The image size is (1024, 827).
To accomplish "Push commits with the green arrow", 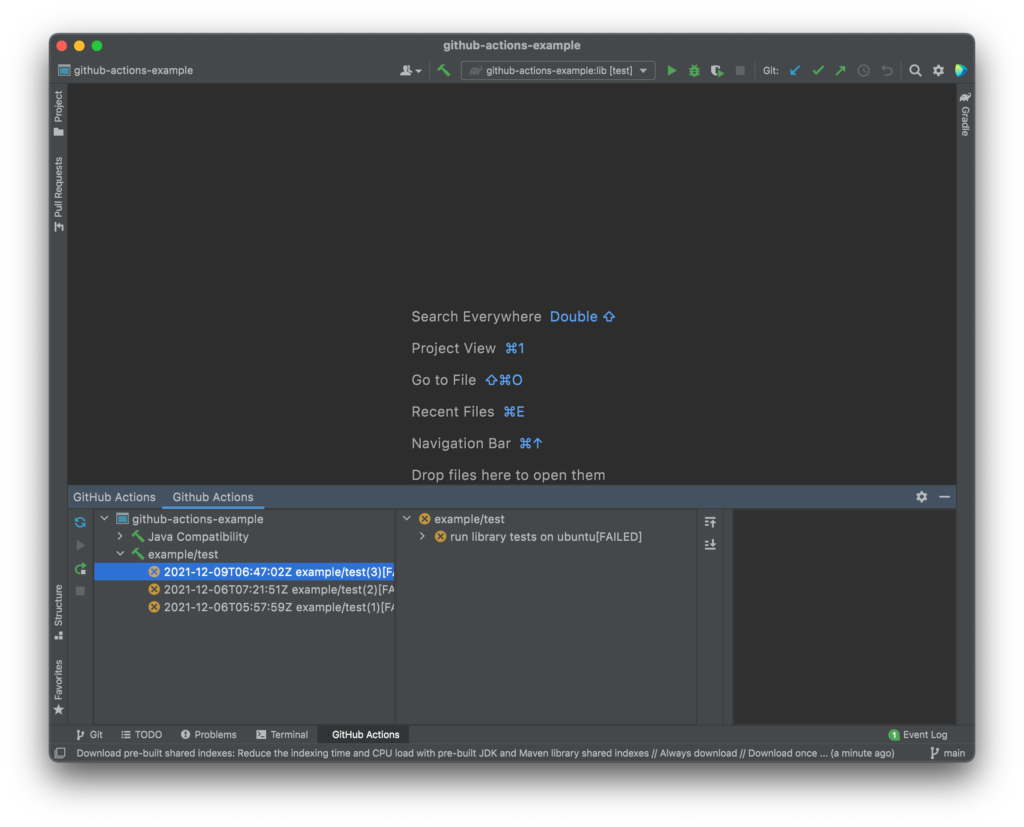I will pyautogui.click(x=840, y=71).
